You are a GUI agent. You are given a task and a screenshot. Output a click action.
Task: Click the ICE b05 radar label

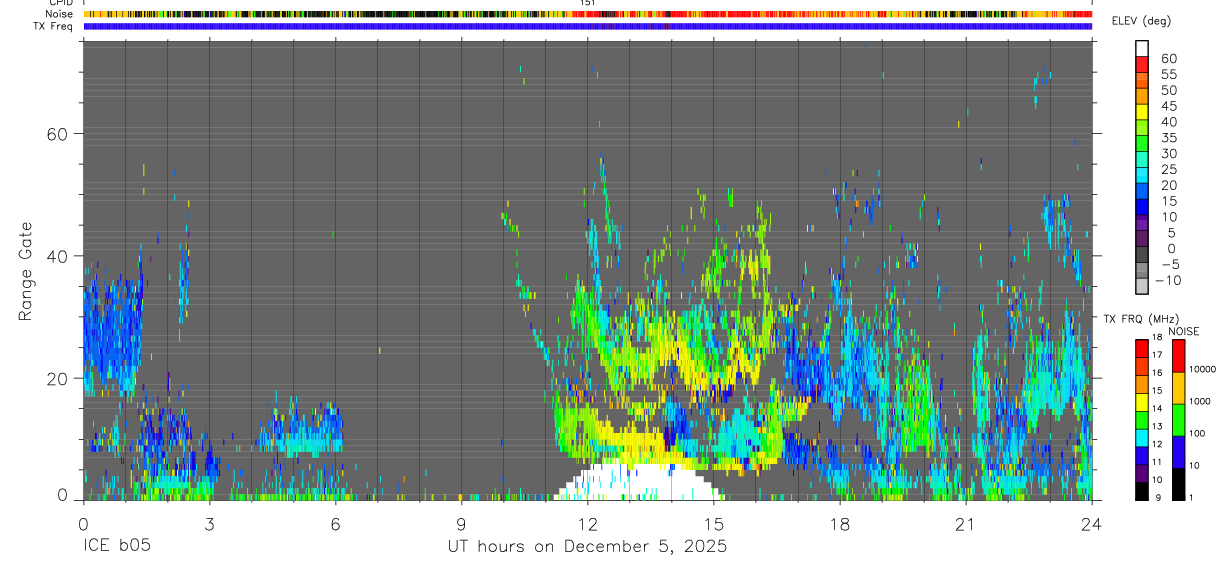click(116, 547)
